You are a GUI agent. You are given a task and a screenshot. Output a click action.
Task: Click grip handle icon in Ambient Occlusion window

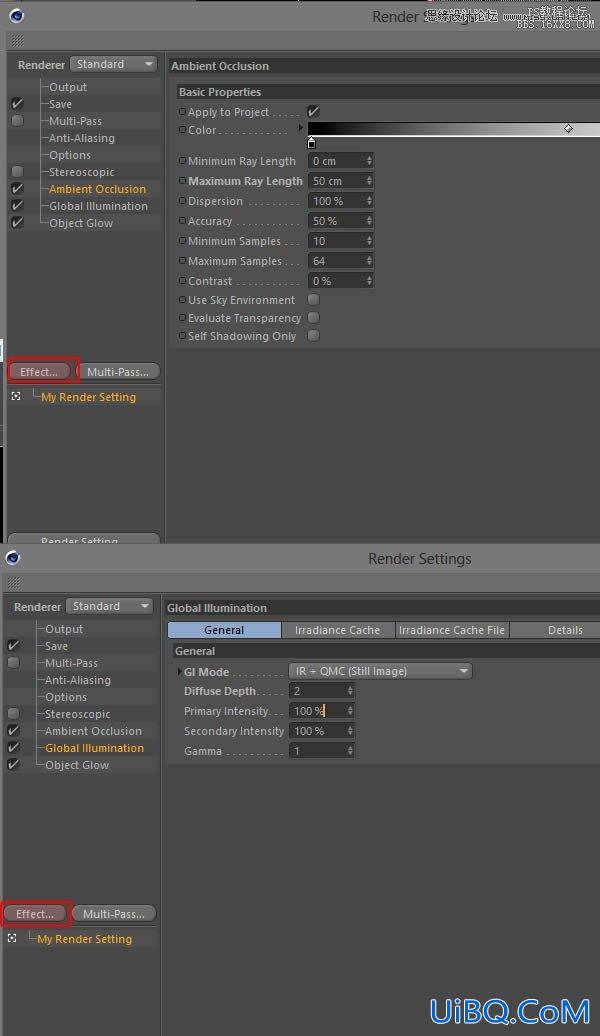(17, 41)
